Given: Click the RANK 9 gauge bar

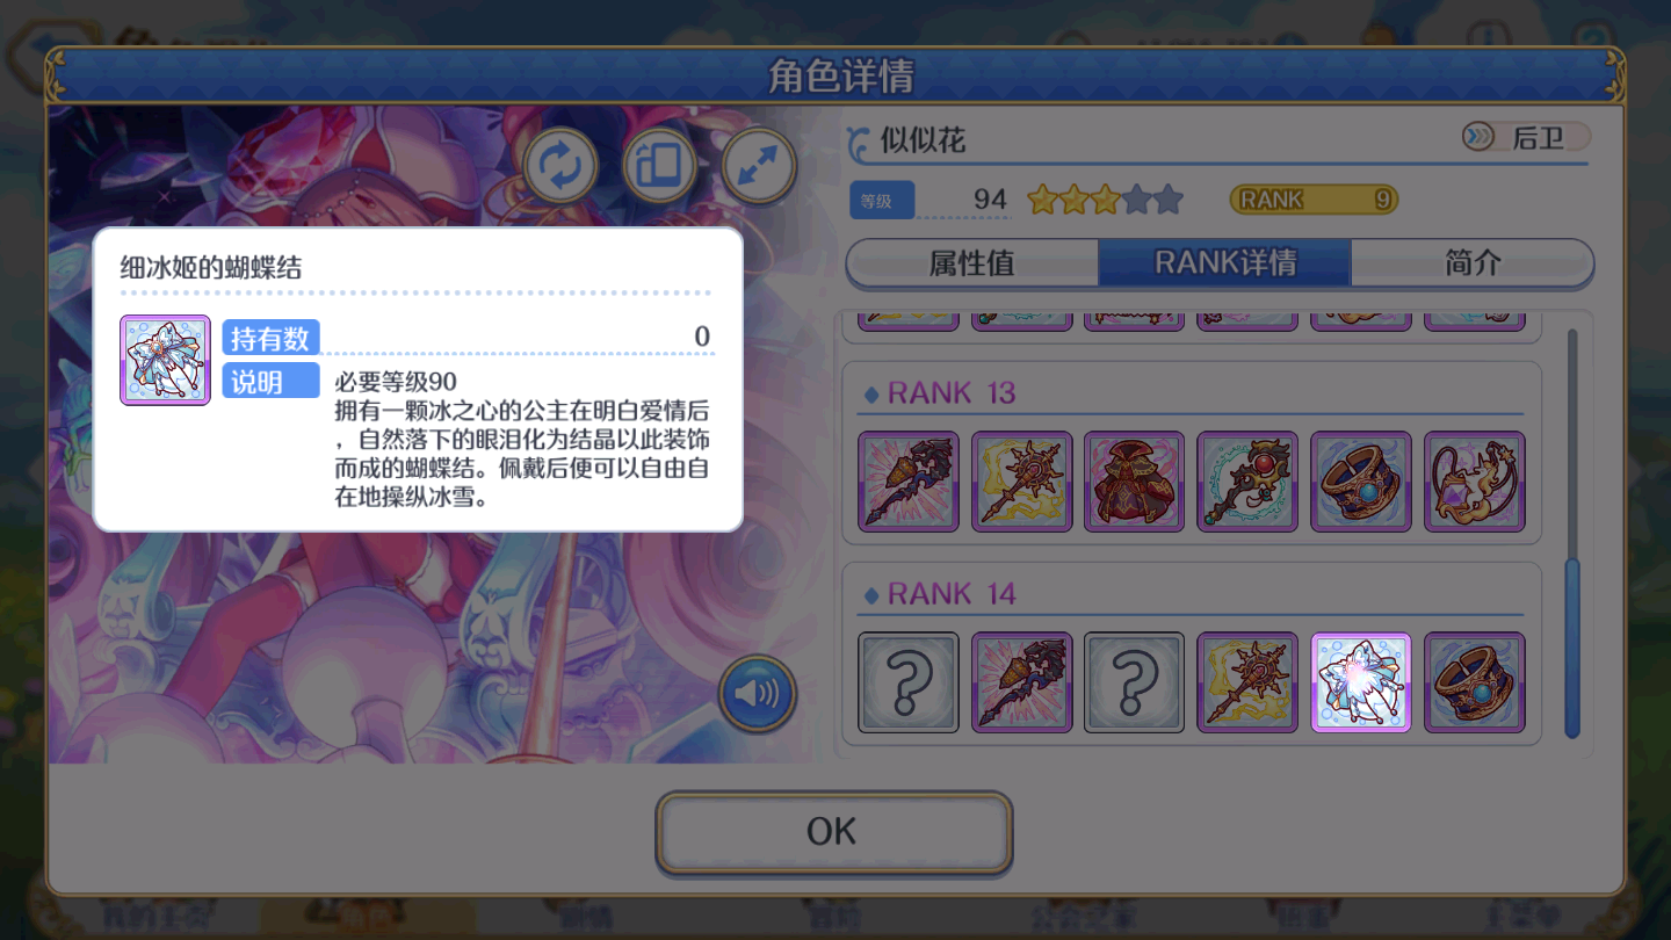Looking at the screenshot, I should (1313, 200).
